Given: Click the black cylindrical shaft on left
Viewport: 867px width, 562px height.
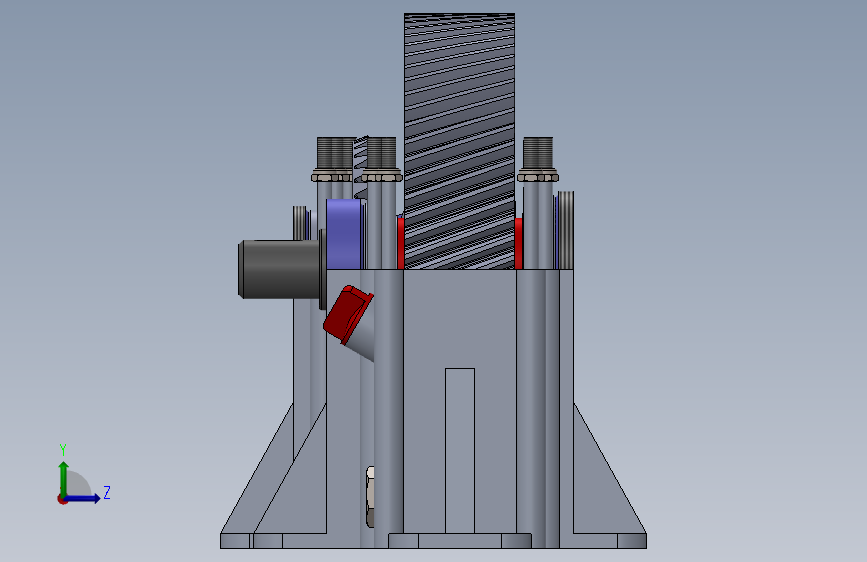Looking at the screenshot, I should coord(279,269).
